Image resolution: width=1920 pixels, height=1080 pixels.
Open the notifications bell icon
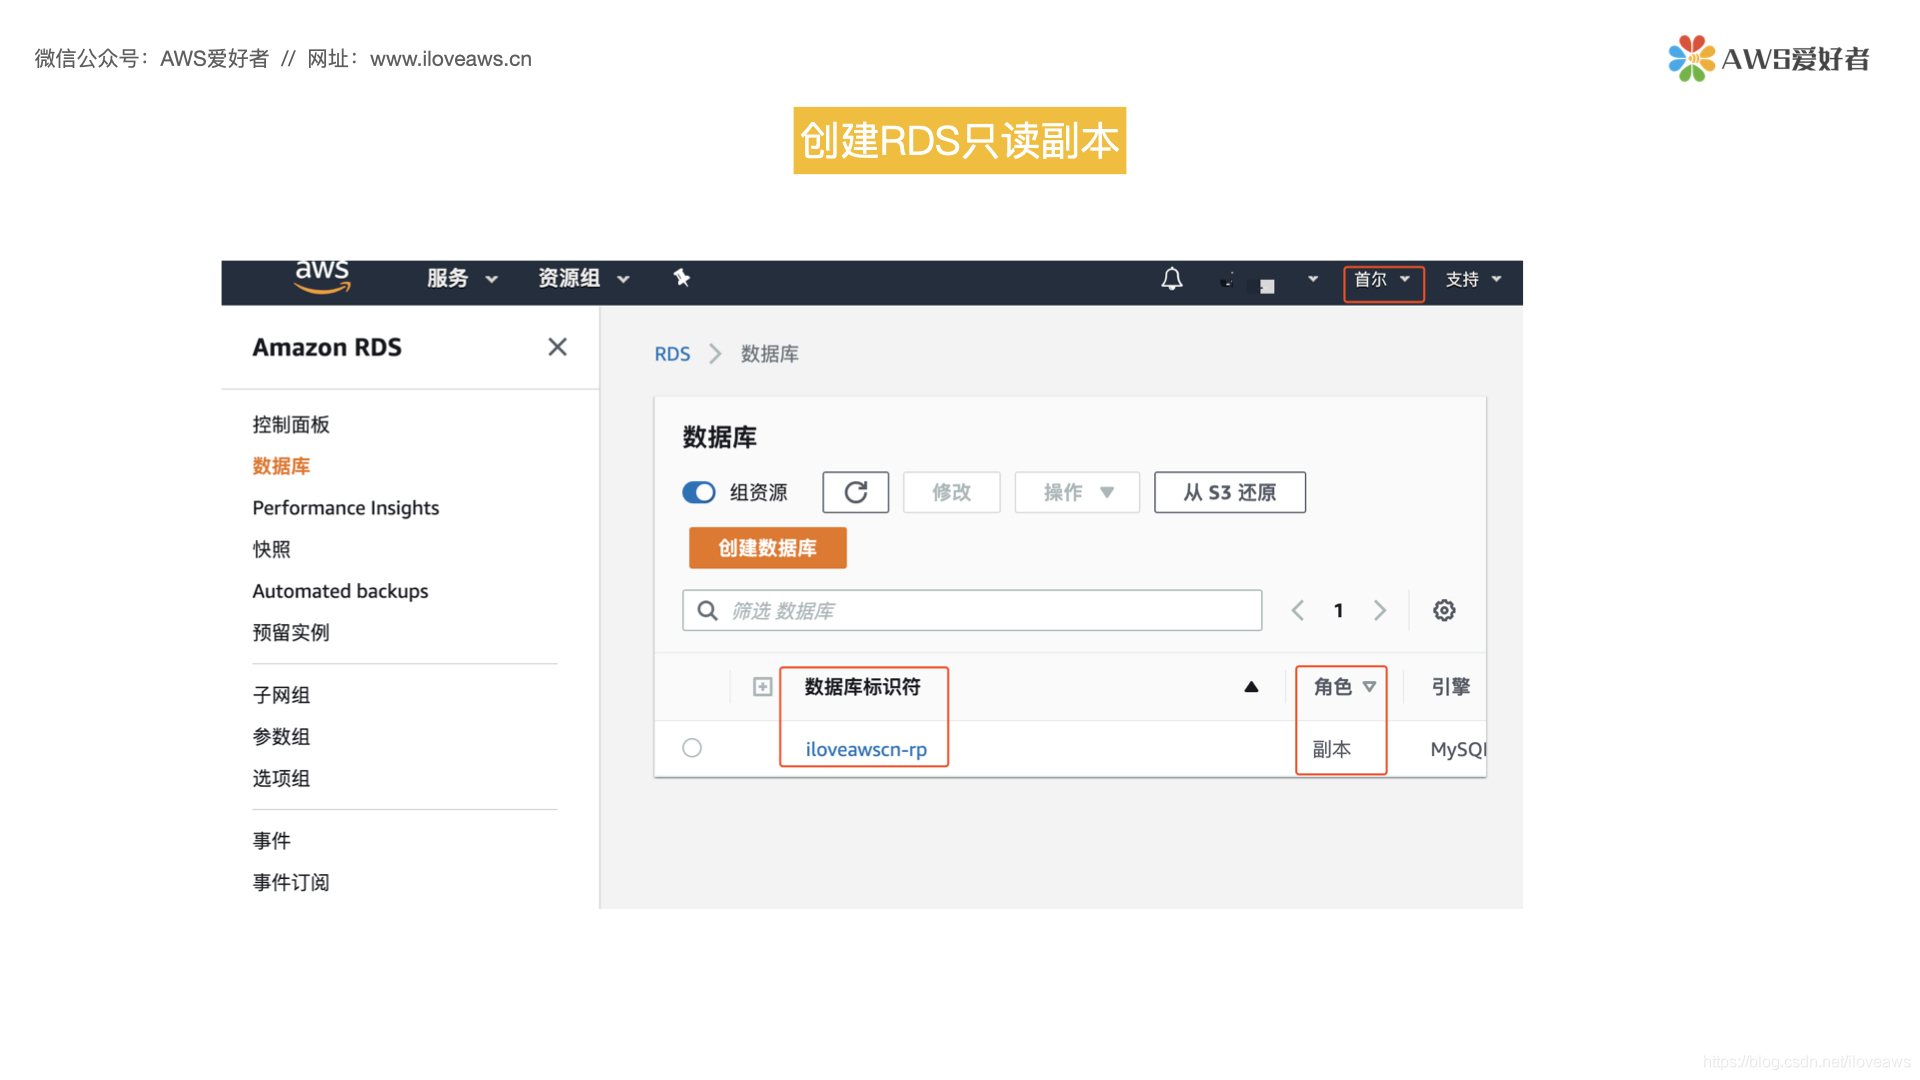tap(1171, 279)
